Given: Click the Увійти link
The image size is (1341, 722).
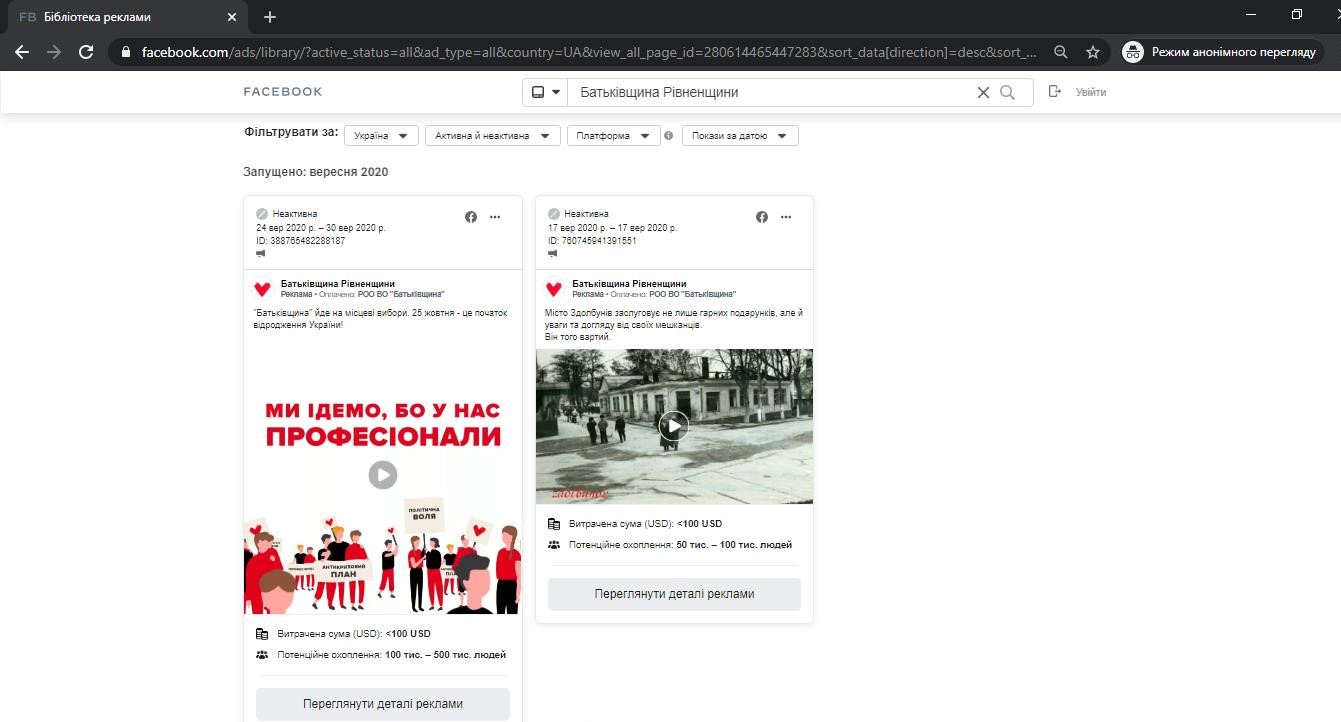Looking at the screenshot, I should click(1091, 92).
